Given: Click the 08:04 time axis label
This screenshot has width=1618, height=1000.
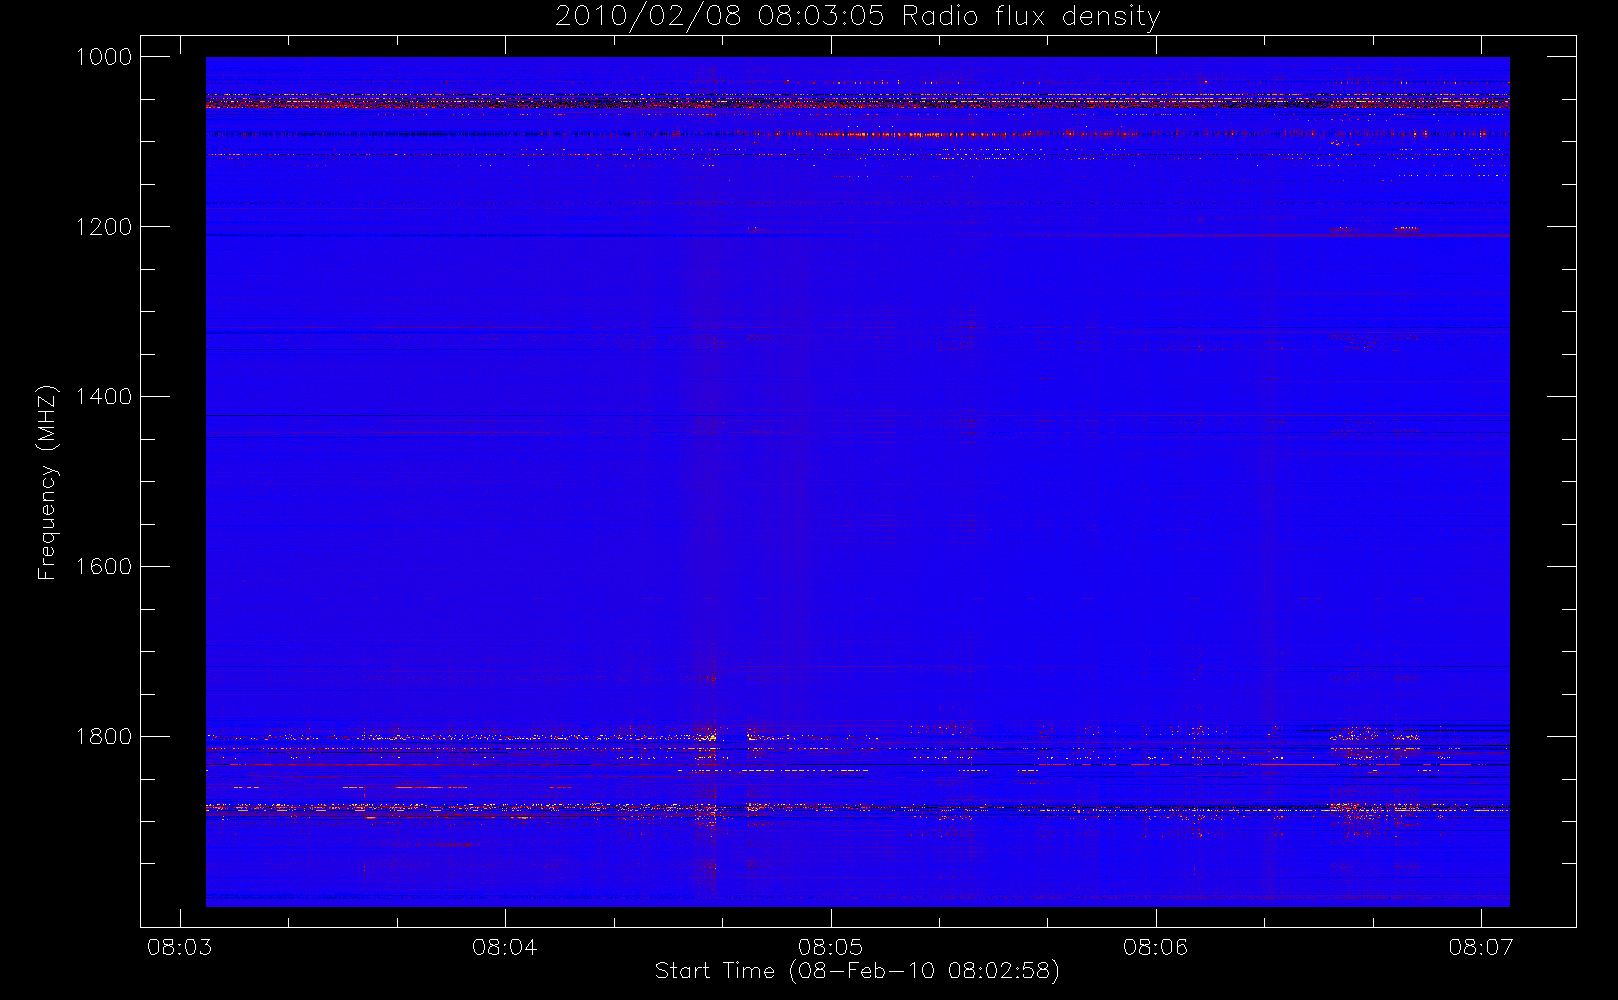Looking at the screenshot, I should (505, 947).
